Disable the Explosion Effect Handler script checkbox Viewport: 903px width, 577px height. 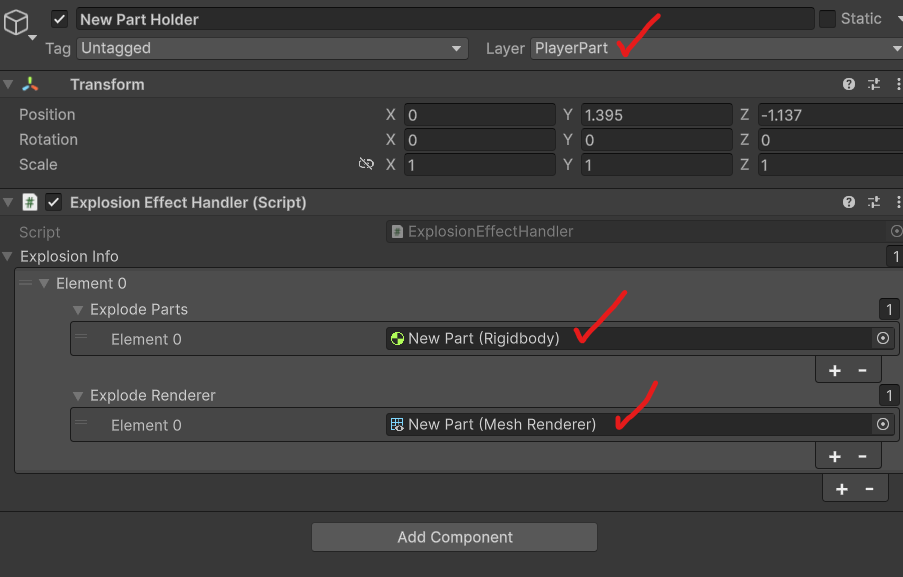54,203
